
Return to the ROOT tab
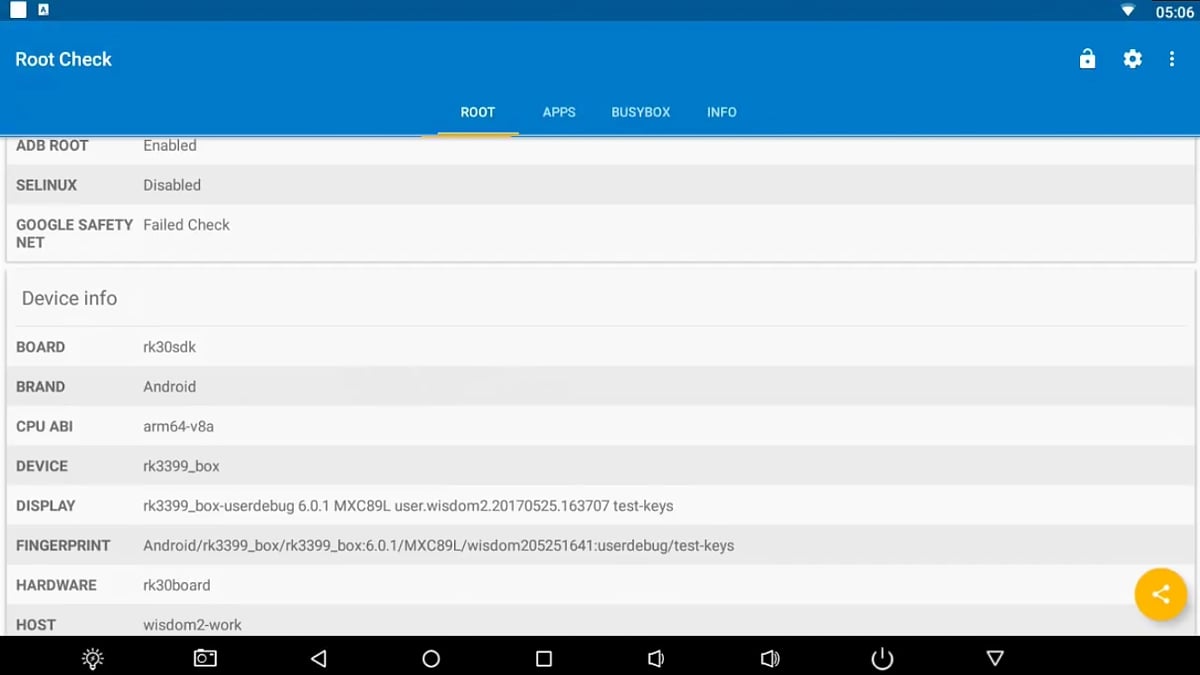[x=477, y=112]
